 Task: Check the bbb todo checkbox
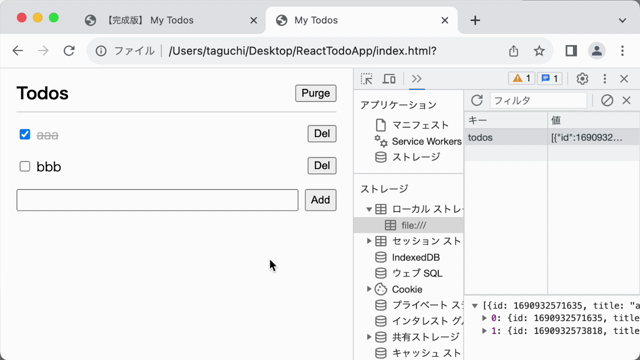coord(25,166)
